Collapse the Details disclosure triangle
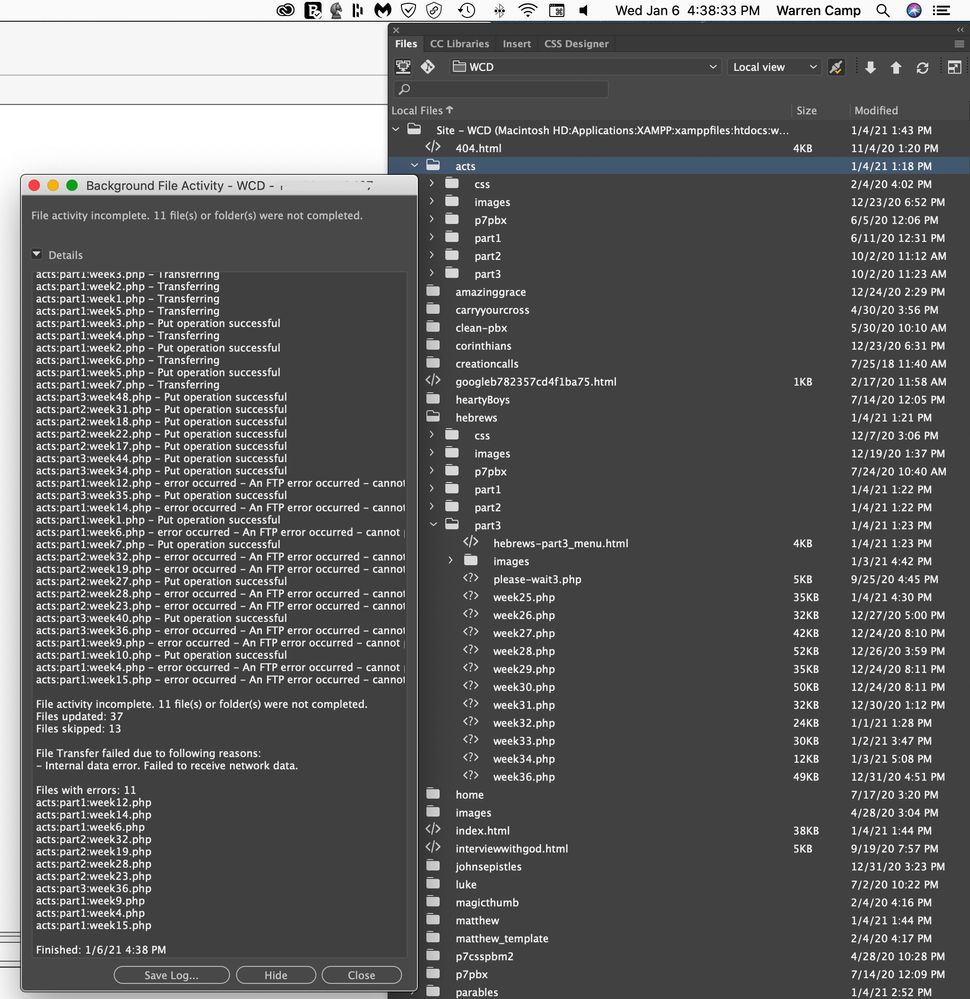This screenshot has height=999, width=970. click(36, 254)
